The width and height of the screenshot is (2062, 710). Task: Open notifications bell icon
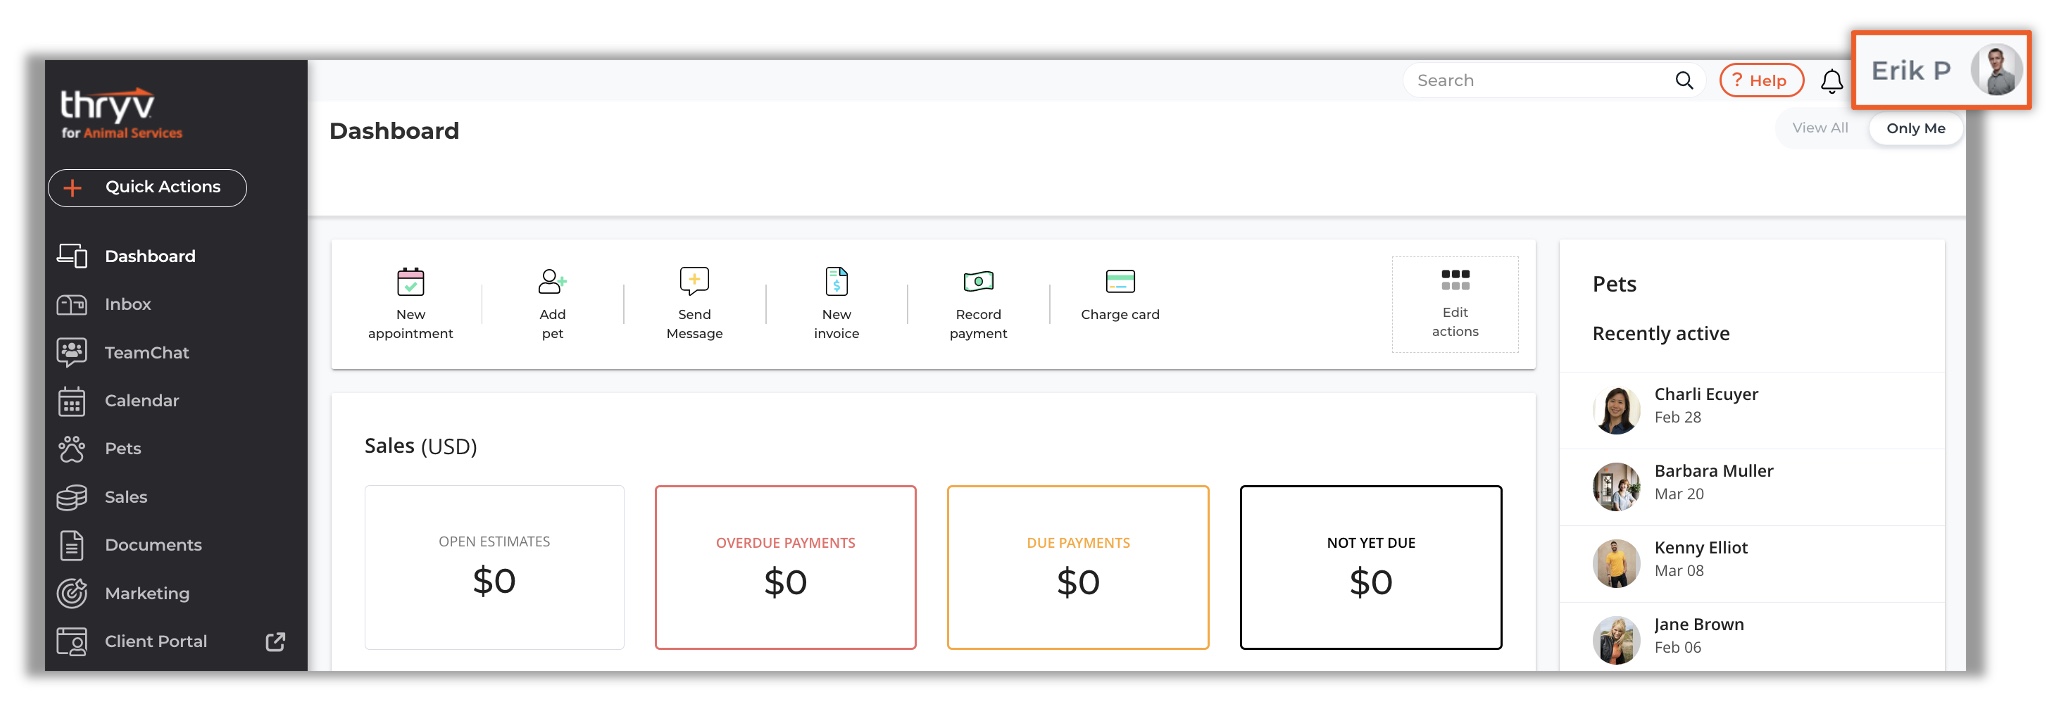click(1832, 81)
